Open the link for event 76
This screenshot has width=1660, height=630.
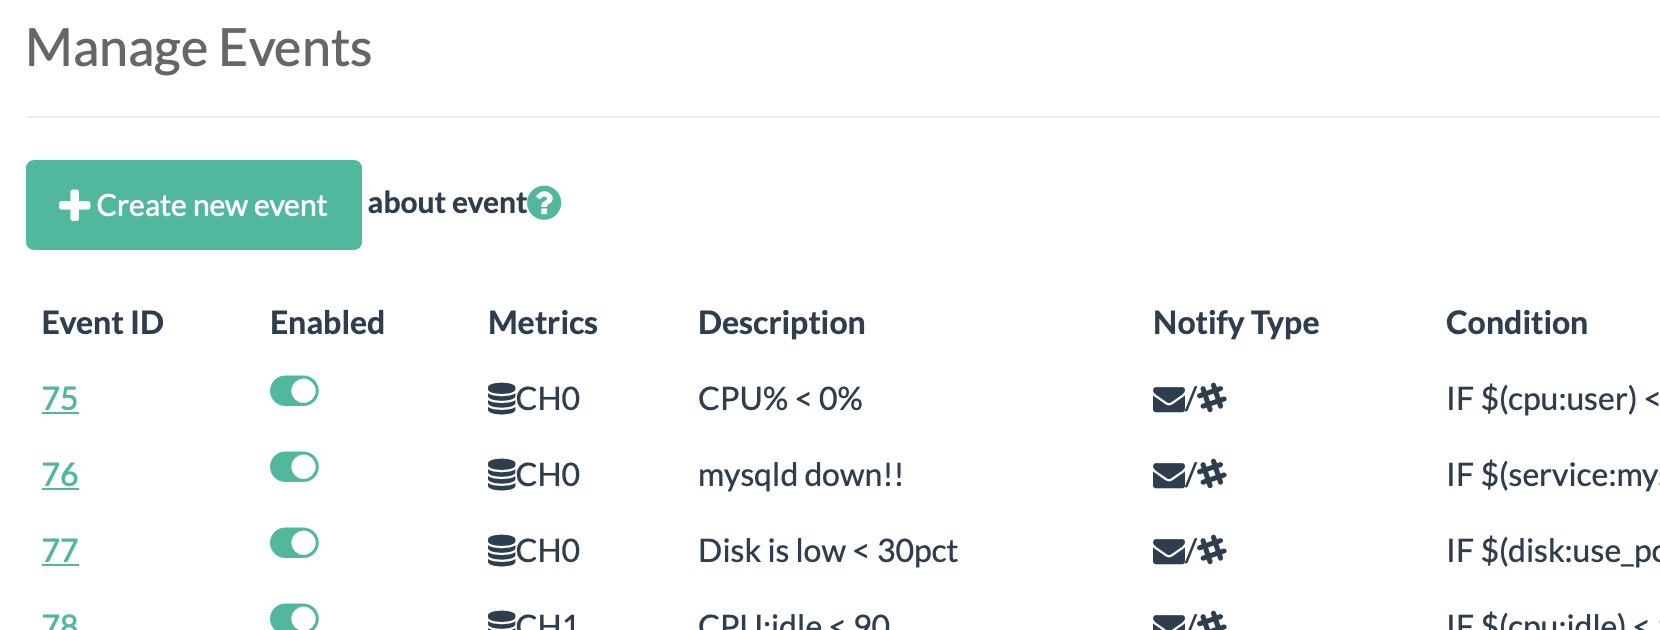click(x=60, y=474)
